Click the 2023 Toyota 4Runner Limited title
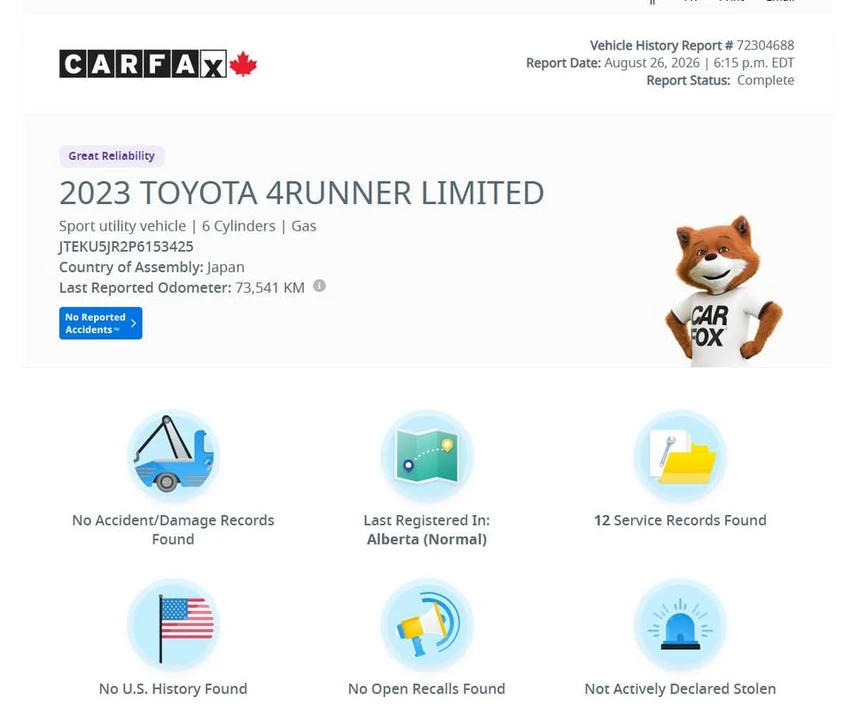Image resolution: width=851 pixels, height=720 pixels. tap(302, 193)
